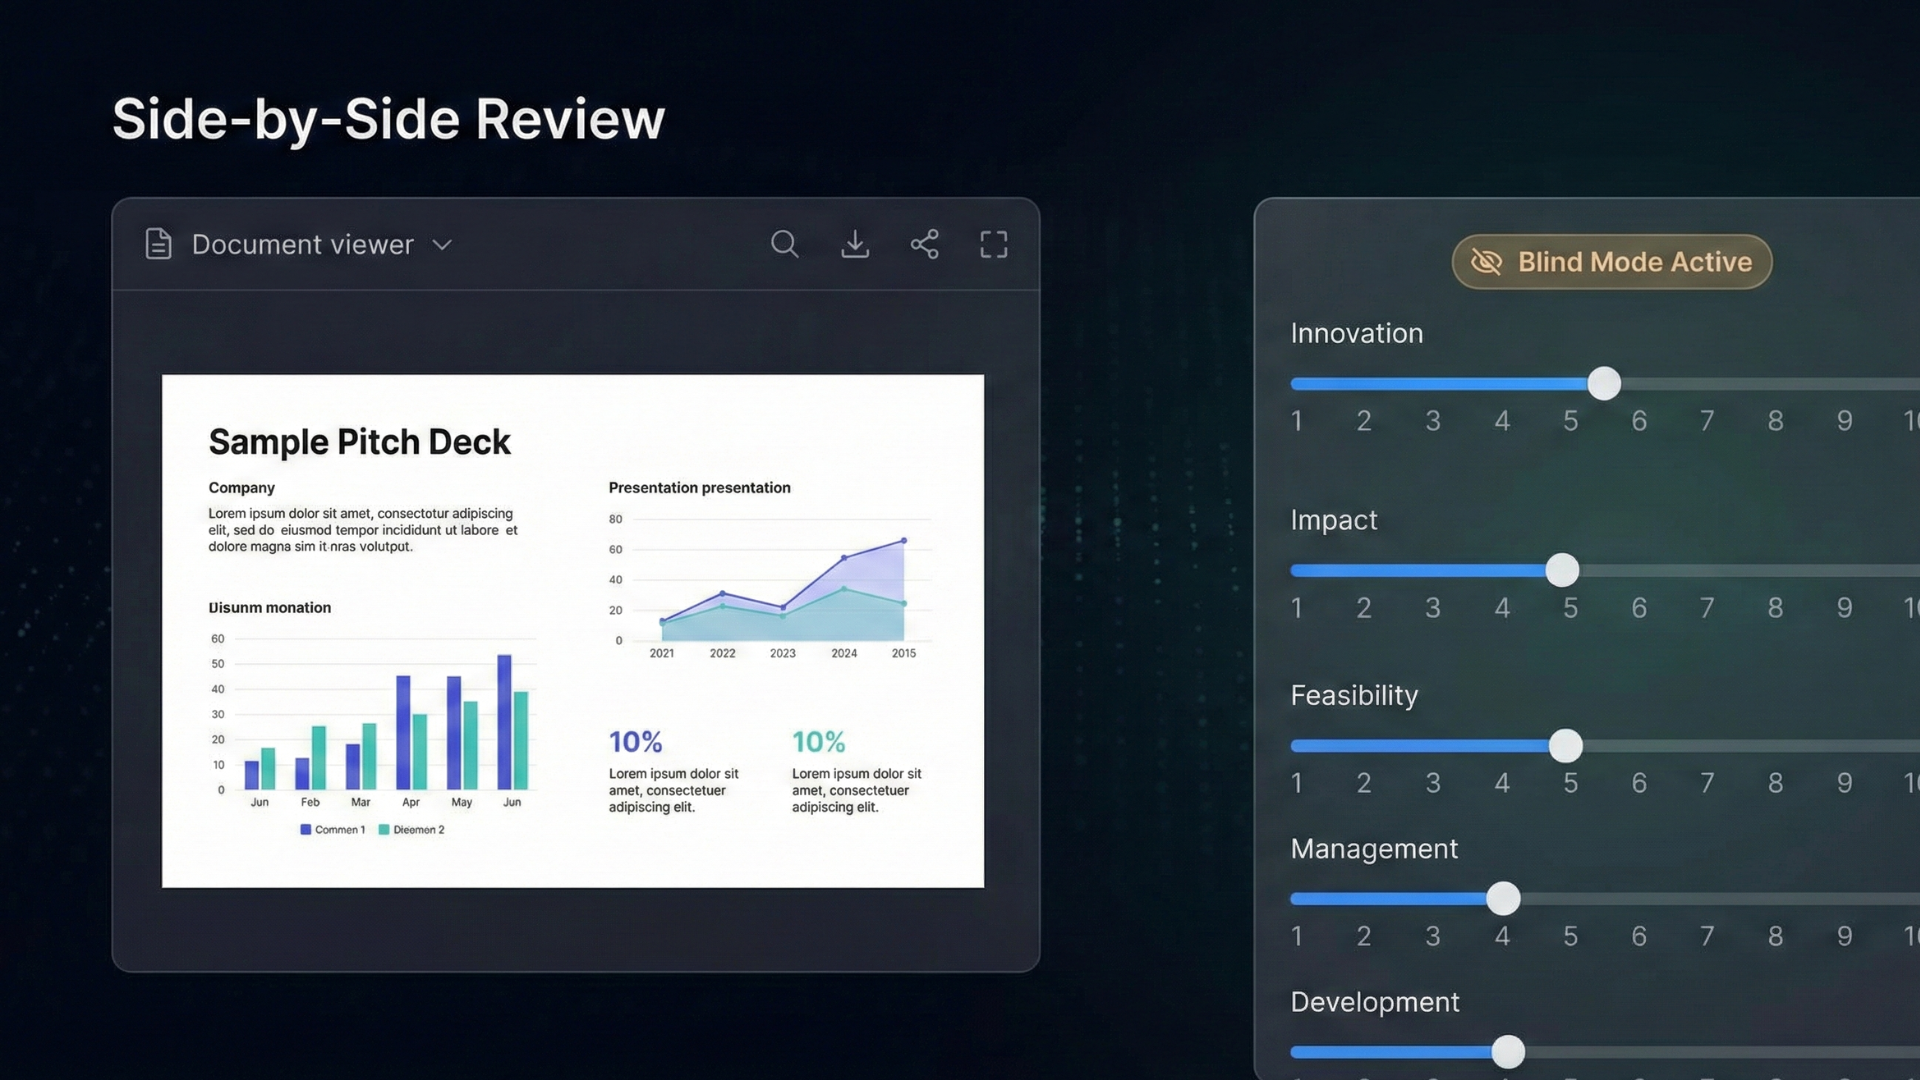The width and height of the screenshot is (1920, 1080).
Task: Click the Management slider handle
Action: (x=1503, y=899)
